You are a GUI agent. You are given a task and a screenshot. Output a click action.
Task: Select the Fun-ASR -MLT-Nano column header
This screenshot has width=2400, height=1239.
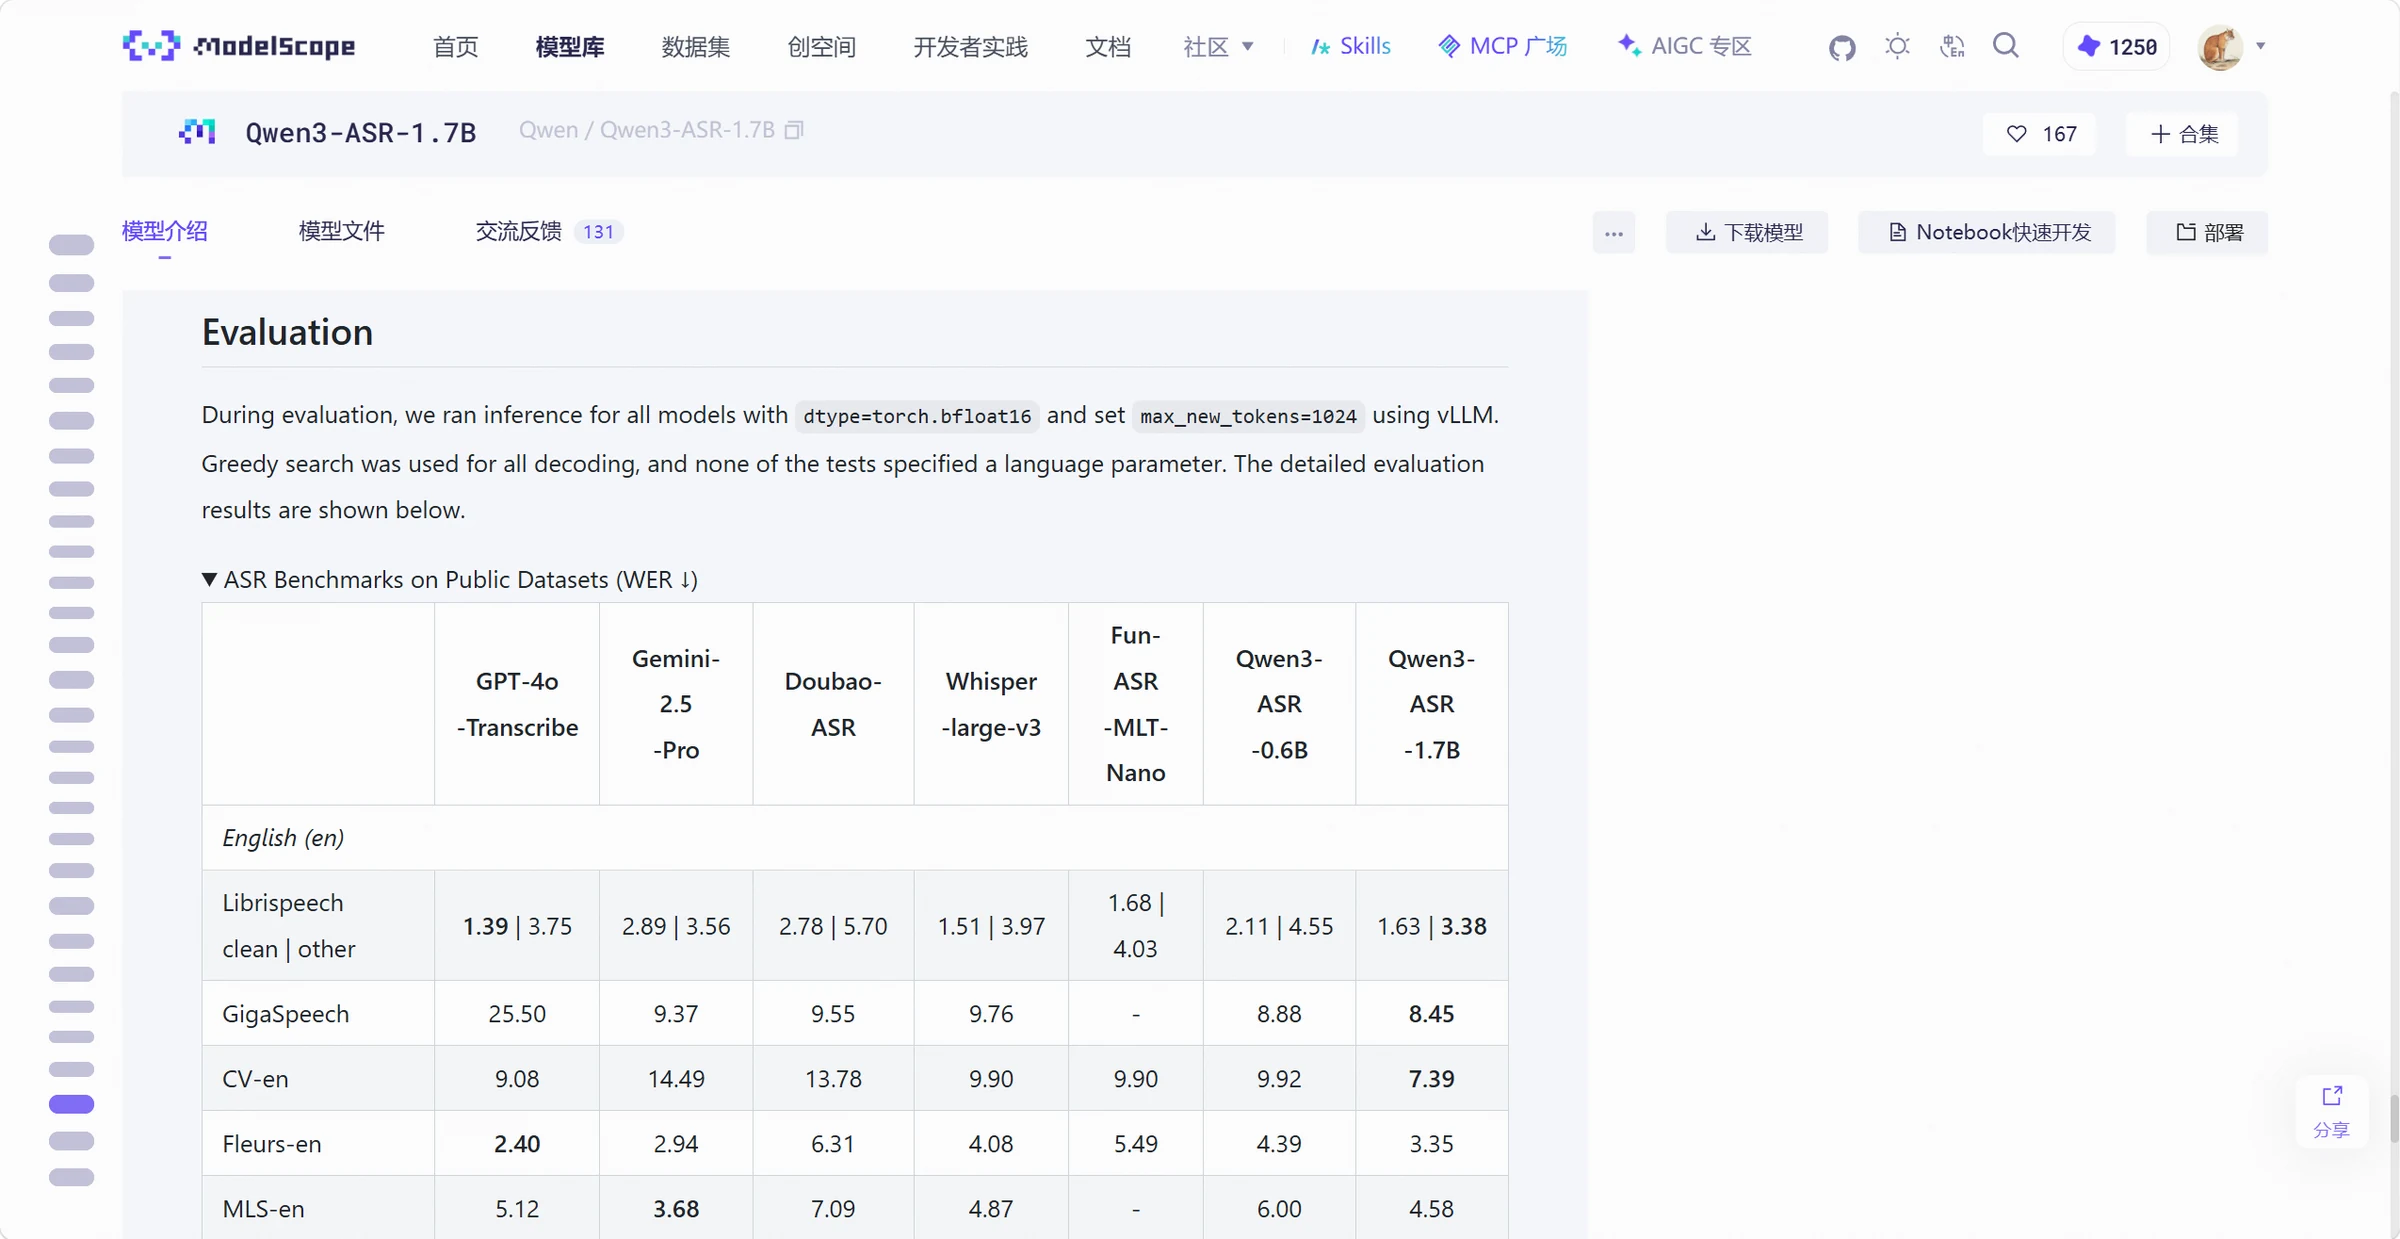click(x=1136, y=704)
